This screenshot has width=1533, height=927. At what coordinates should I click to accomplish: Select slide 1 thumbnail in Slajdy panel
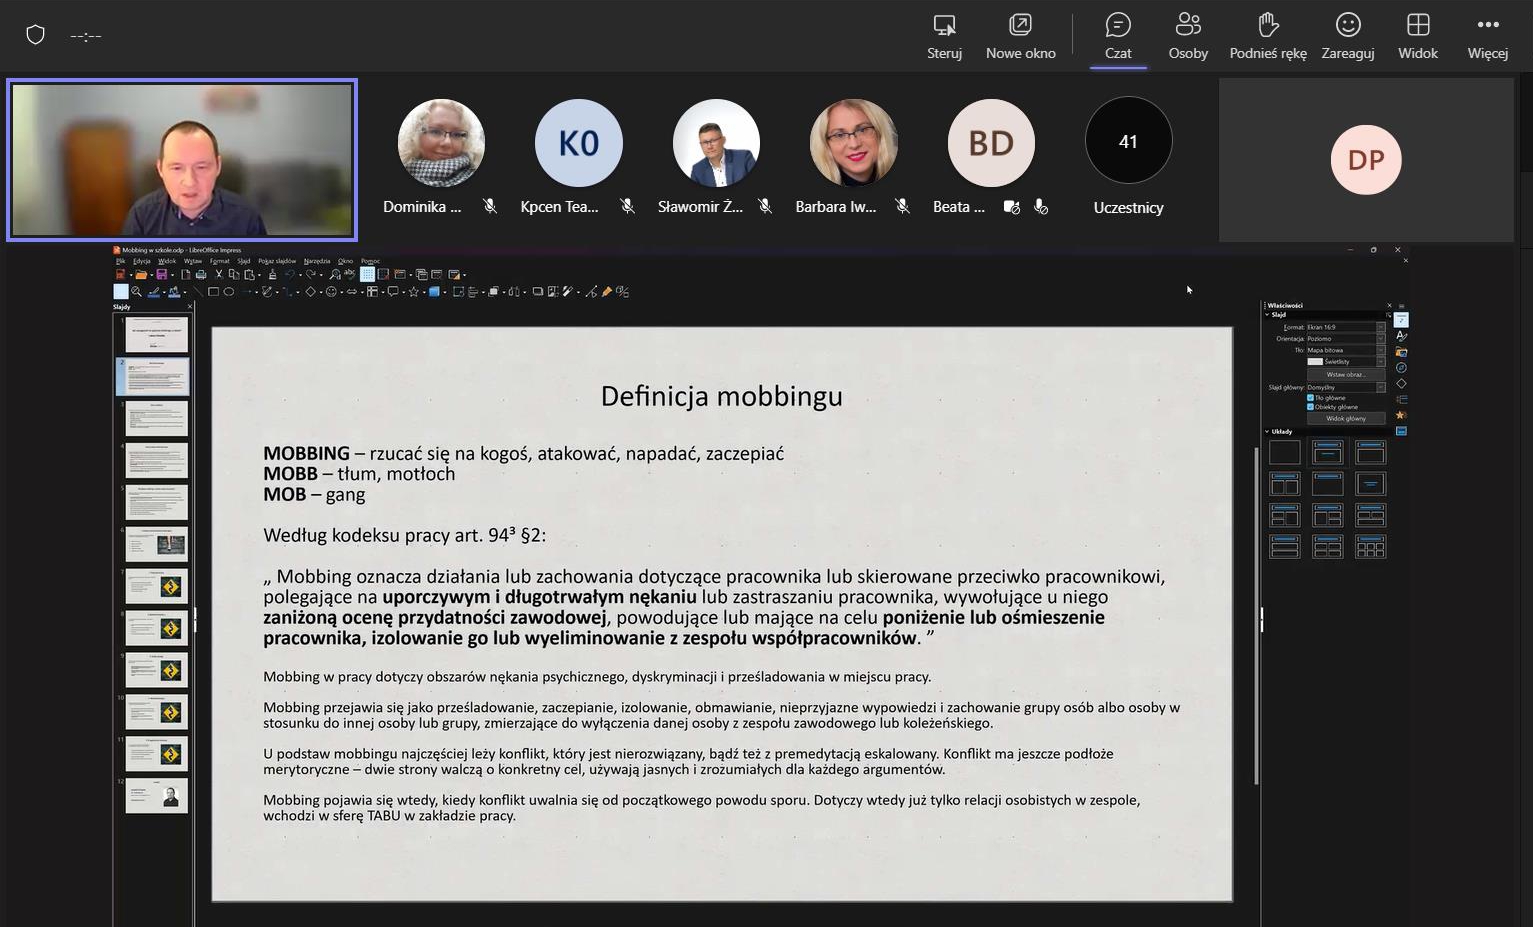tap(156, 335)
